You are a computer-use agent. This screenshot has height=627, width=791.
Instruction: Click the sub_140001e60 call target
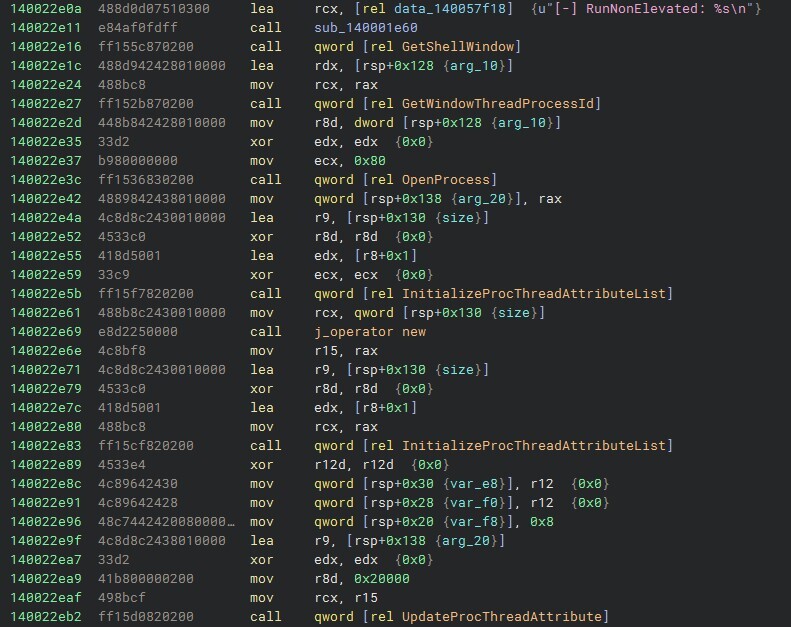(366, 28)
